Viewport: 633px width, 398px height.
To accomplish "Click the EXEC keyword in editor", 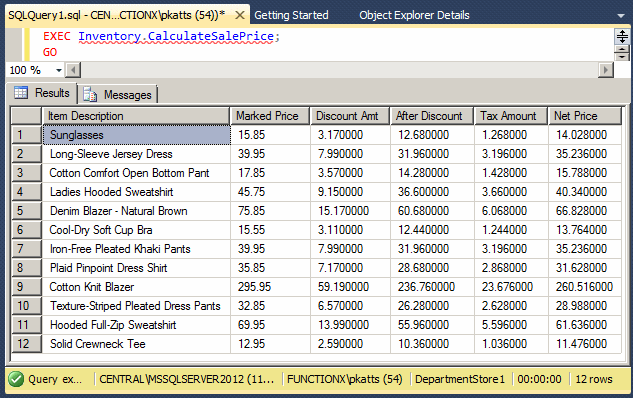I will click(x=57, y=36).
